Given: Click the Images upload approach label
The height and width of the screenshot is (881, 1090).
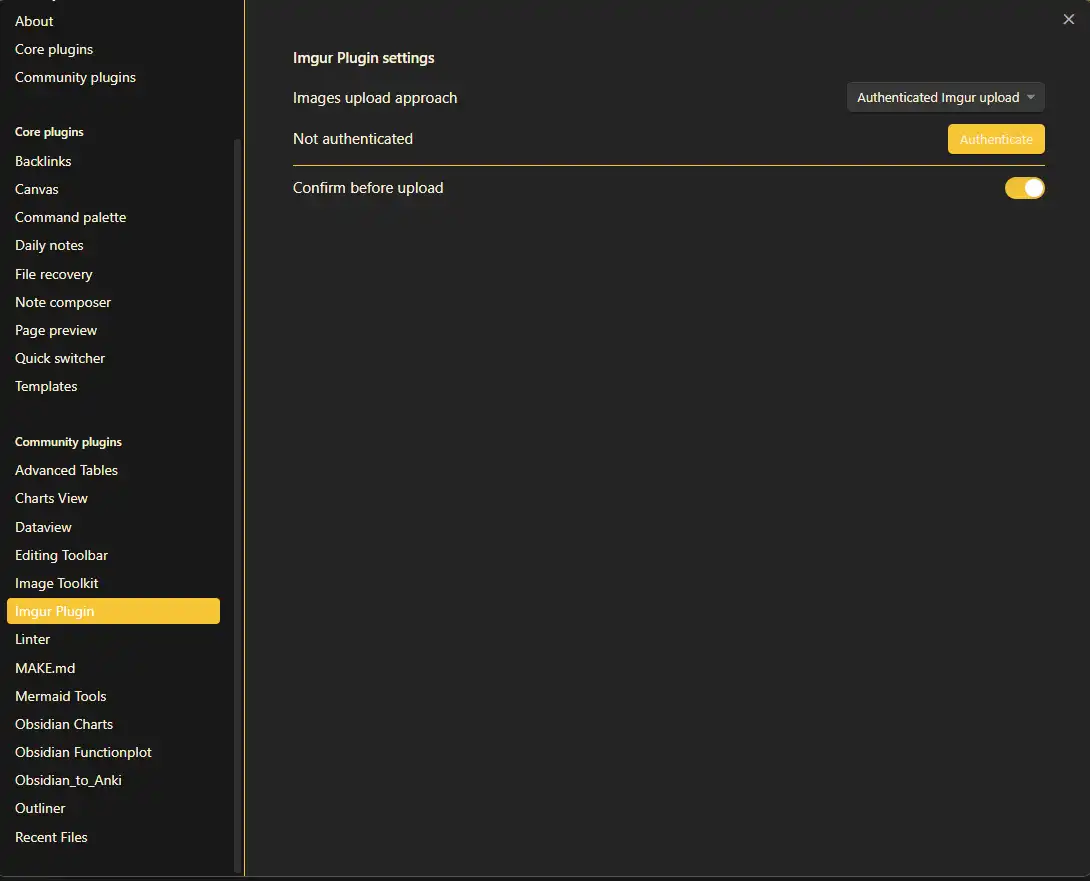Looking at the screenshot, I should pos(375,98).
